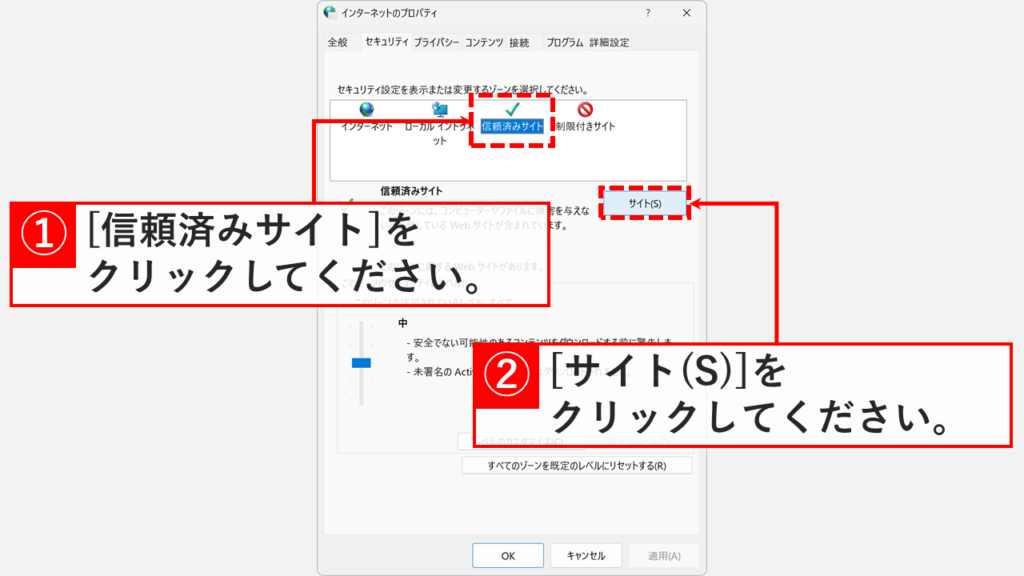Viewport: 1024px width, 576px height.
Task: Open the コンテンツ tab
Action: point(484,42)
